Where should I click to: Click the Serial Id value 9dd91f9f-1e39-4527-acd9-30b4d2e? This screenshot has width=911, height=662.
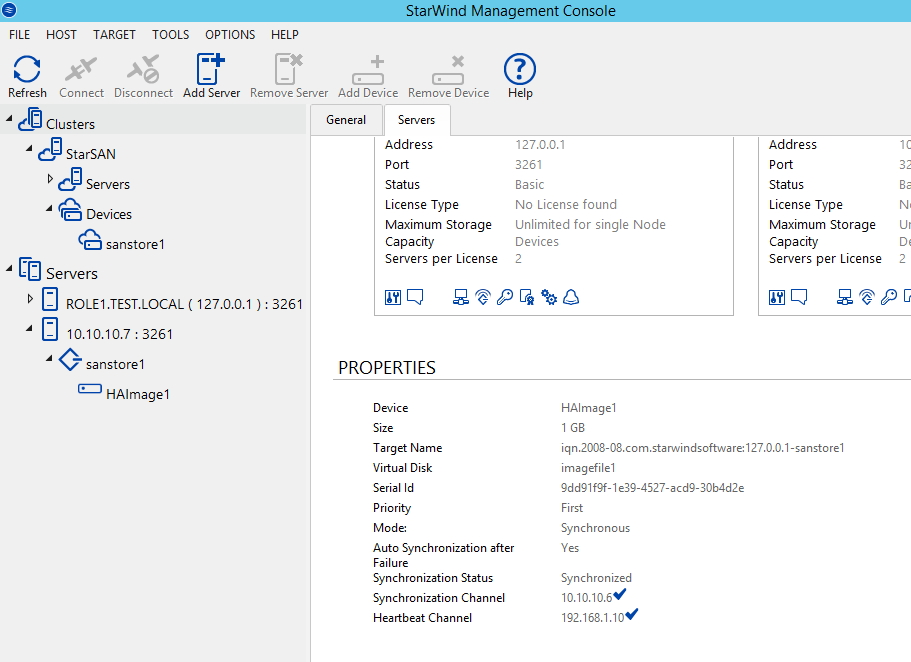(652, 488)
